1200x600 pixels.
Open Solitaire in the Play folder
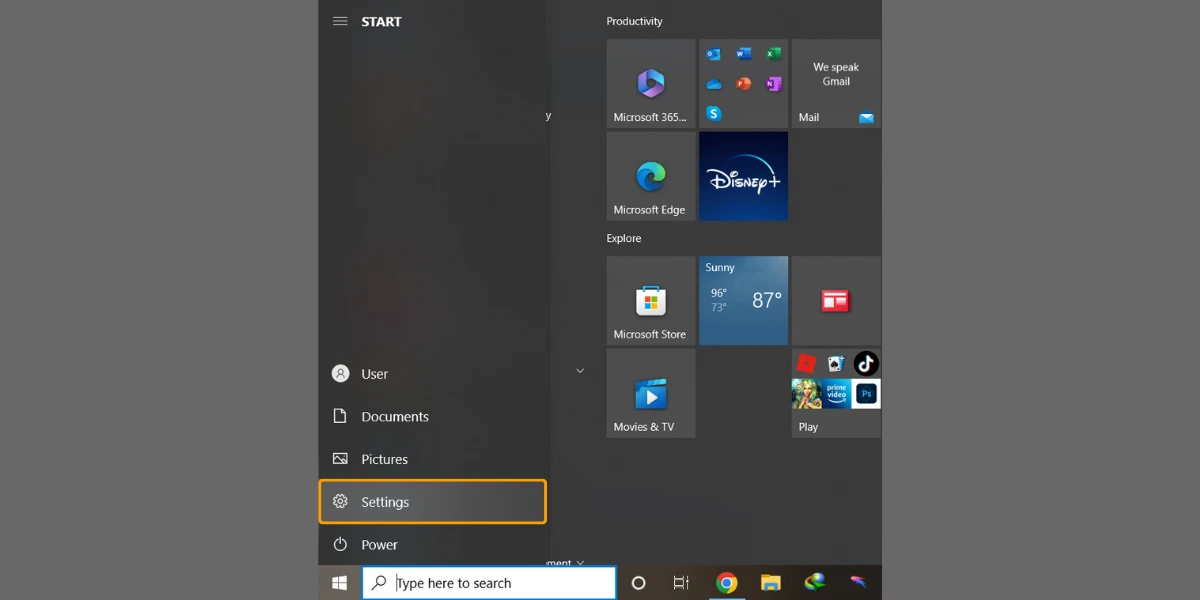click(836, 364)
